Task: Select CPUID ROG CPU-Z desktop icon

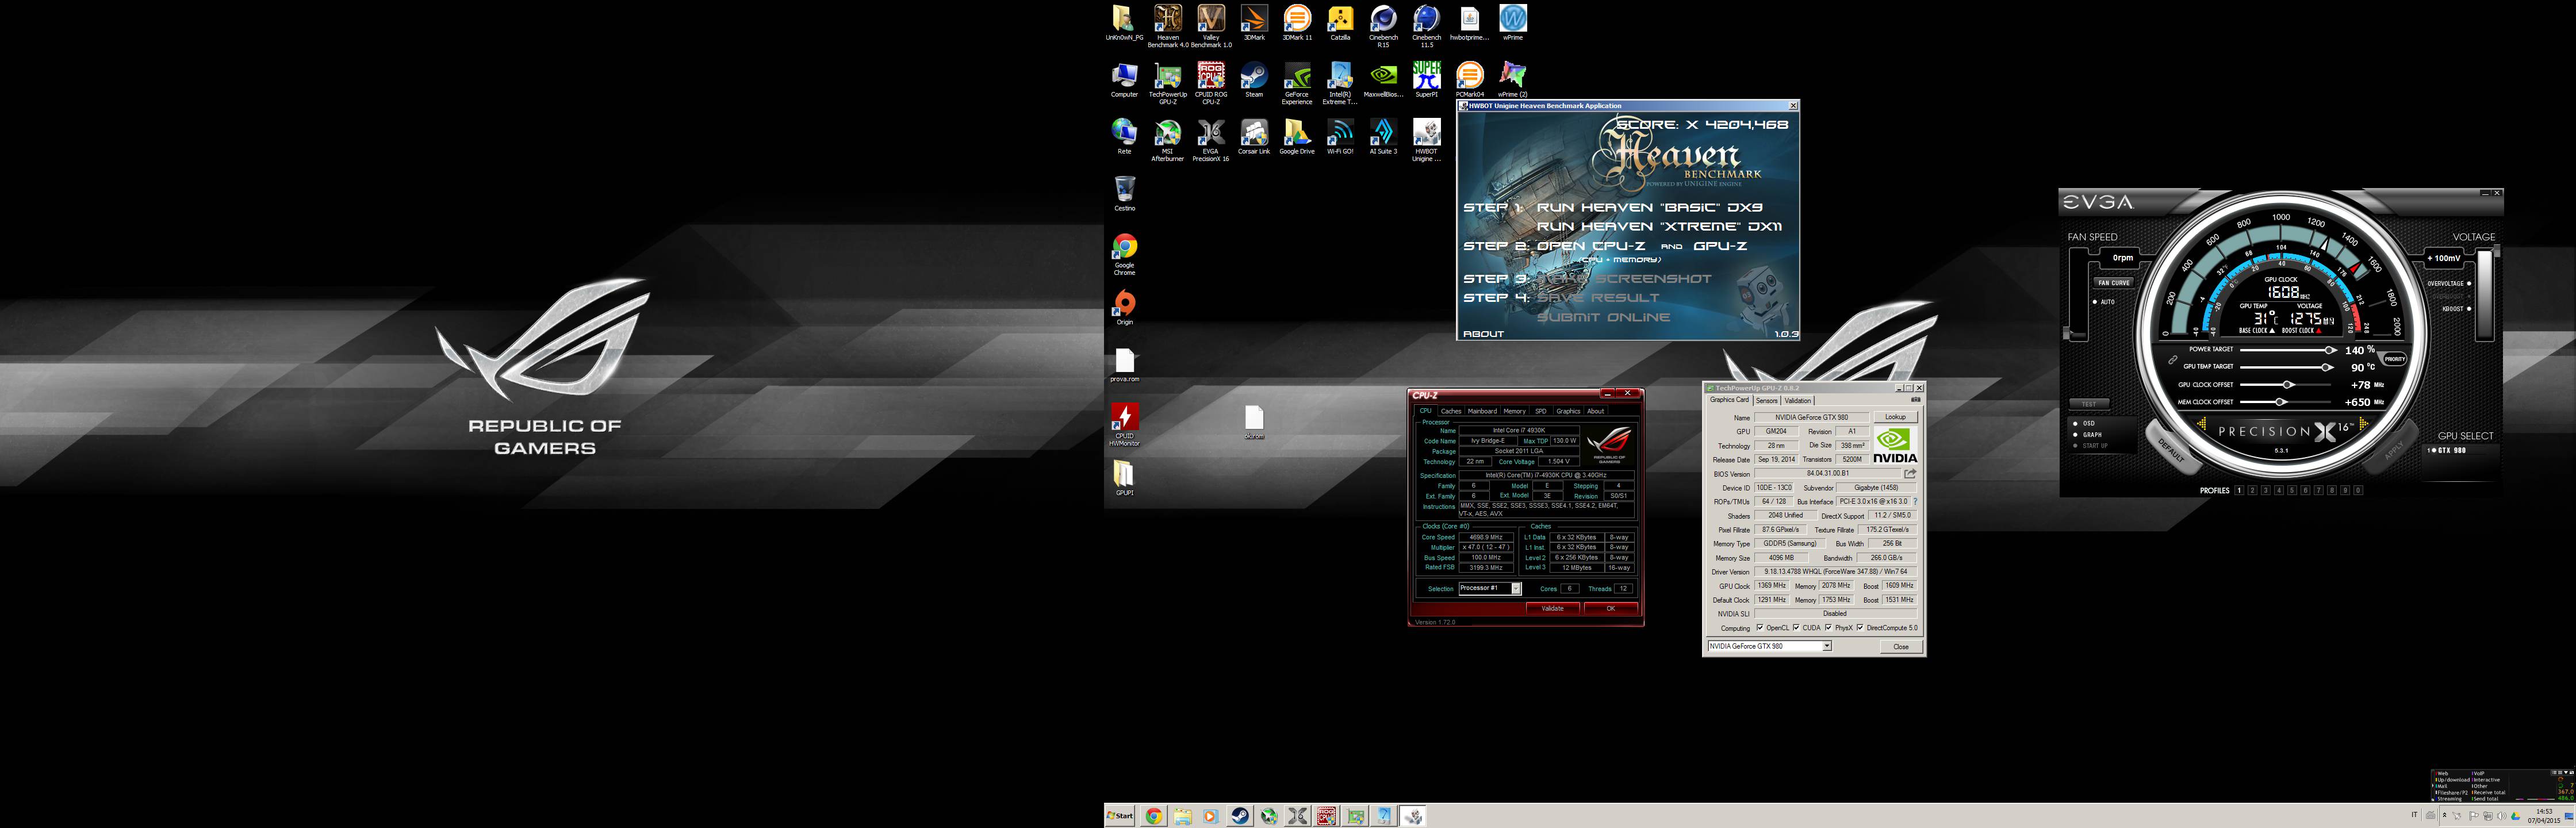Action: coord(1211,83)
